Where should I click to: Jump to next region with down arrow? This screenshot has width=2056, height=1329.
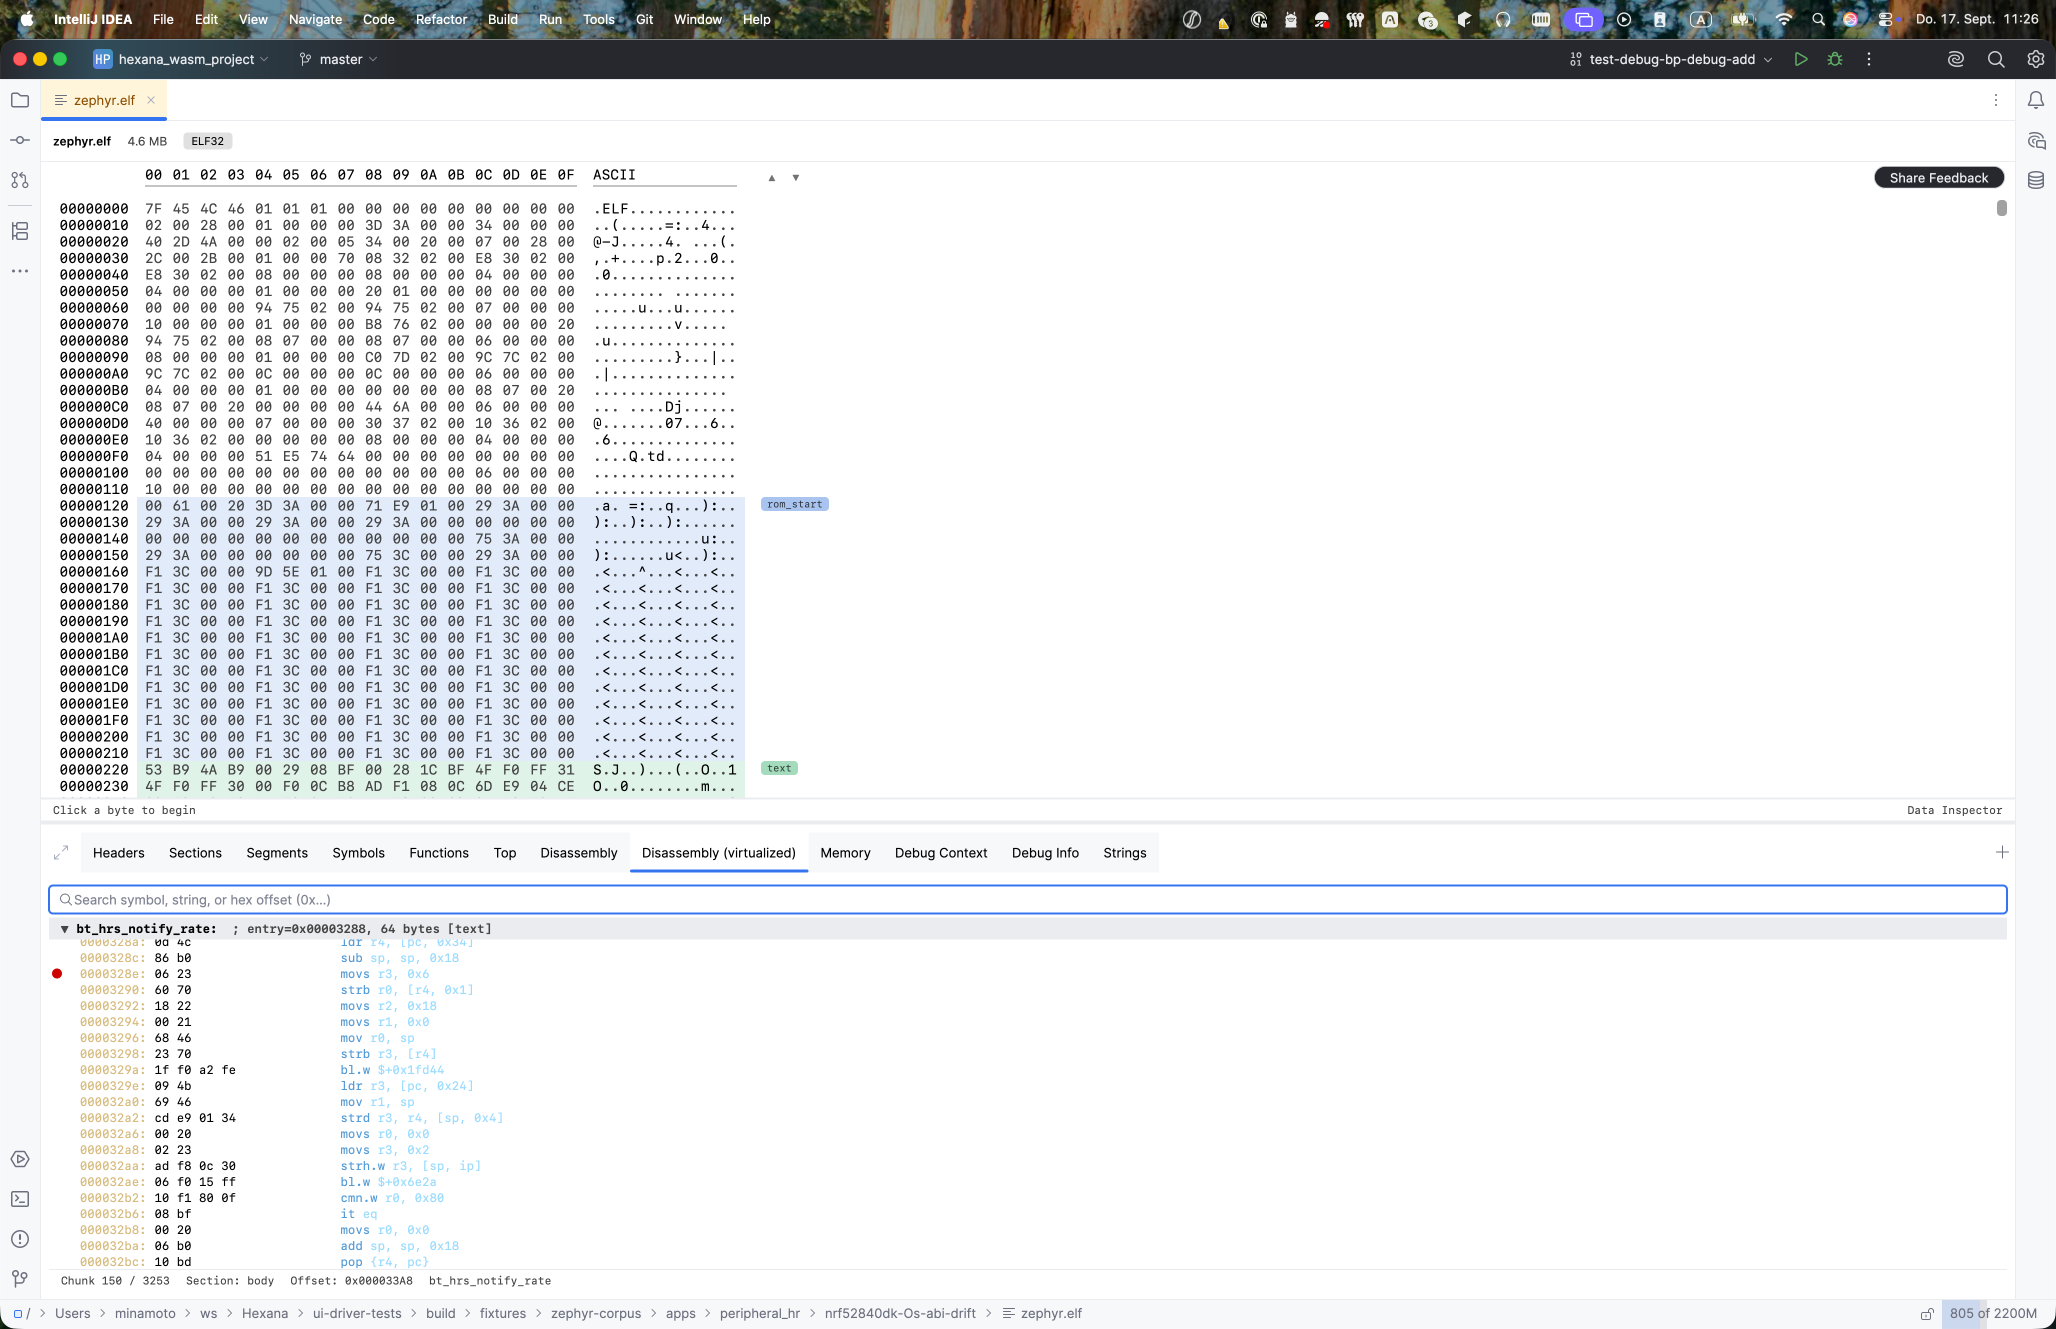point(796,178)
